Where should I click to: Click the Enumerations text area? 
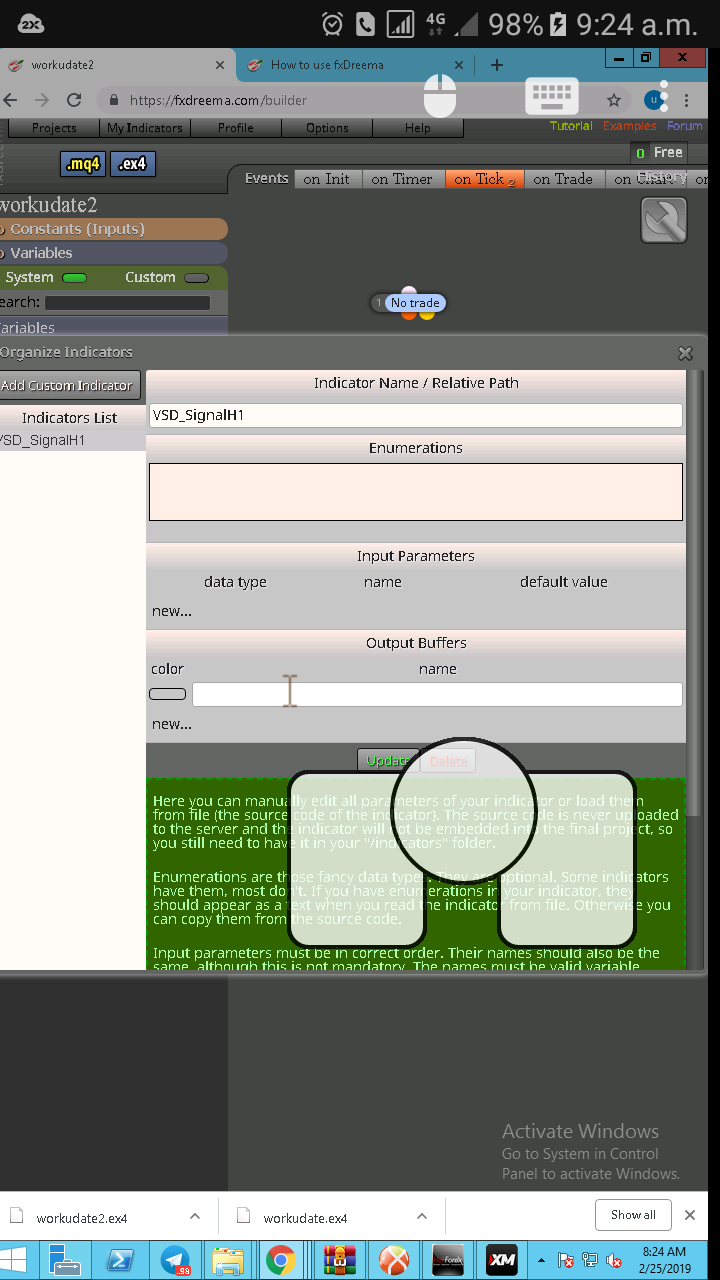click(x=416, y=491)
